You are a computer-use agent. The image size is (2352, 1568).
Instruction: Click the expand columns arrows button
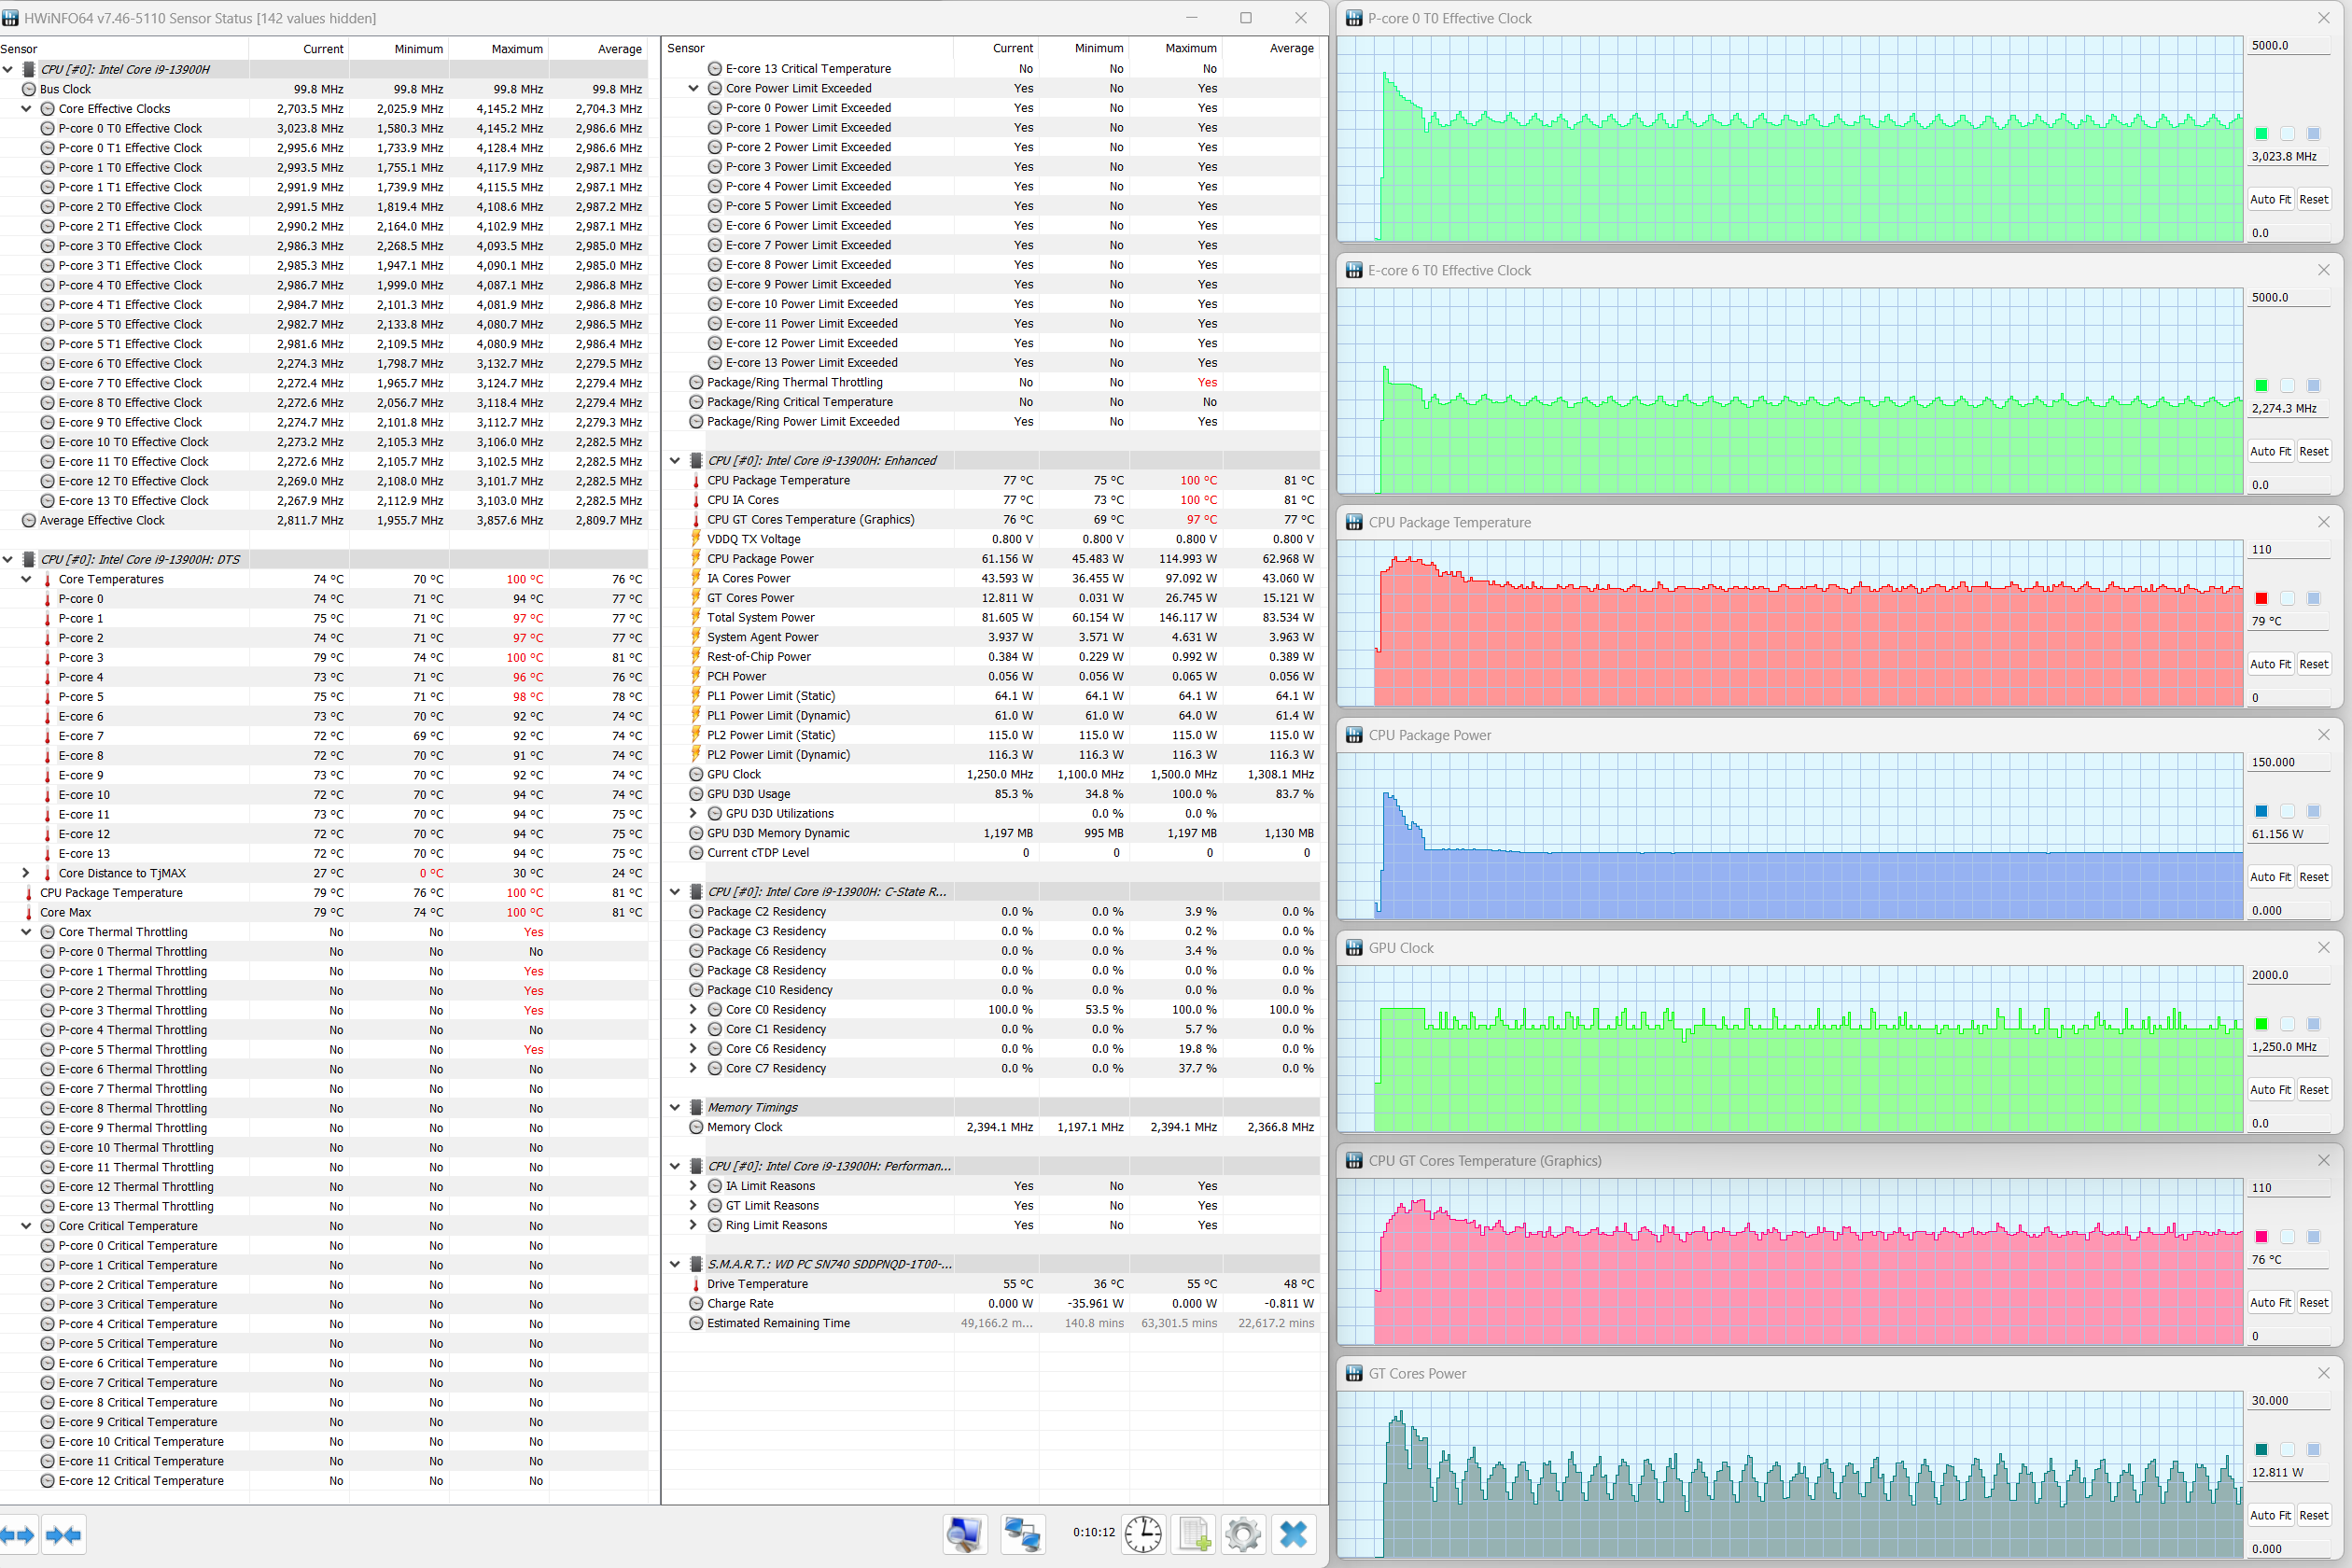(x=18, y=1535)
